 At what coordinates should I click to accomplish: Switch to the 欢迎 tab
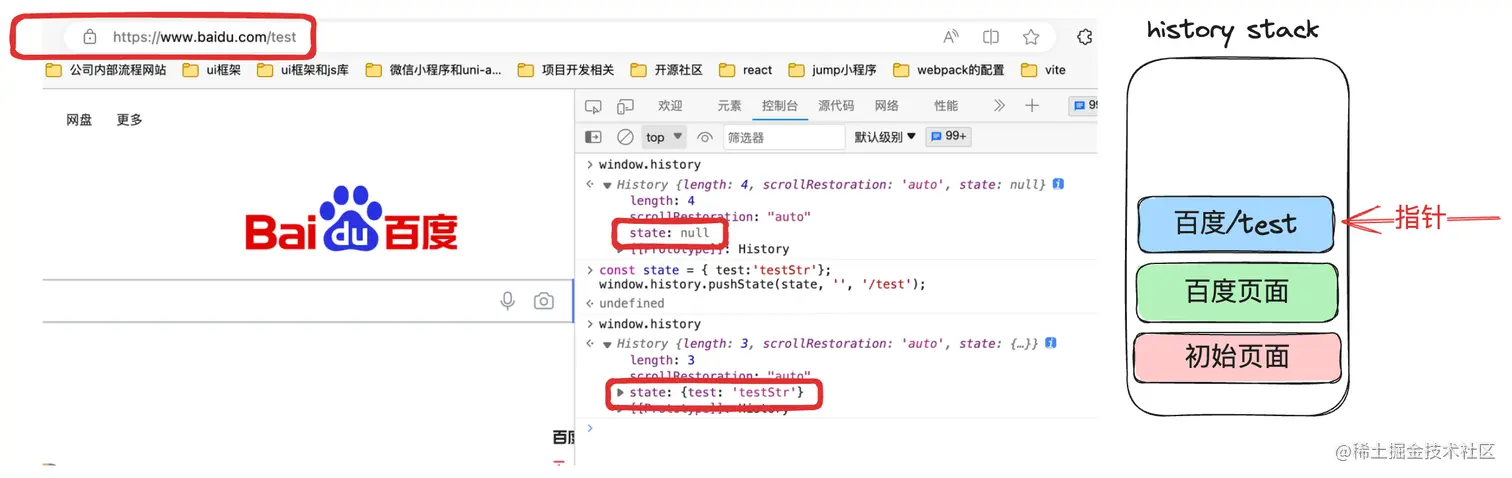(x=670, y=106)
